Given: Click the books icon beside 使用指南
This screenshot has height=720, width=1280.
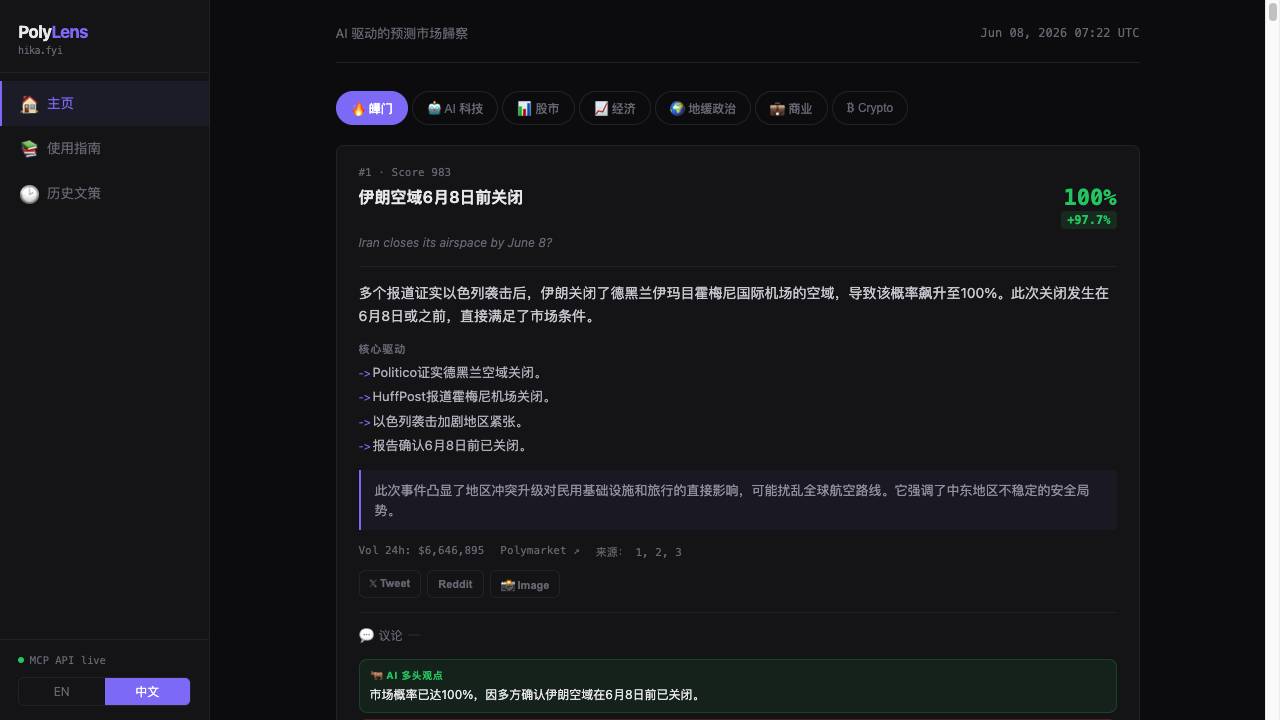Looking at the screenshot, I should 29,149.
